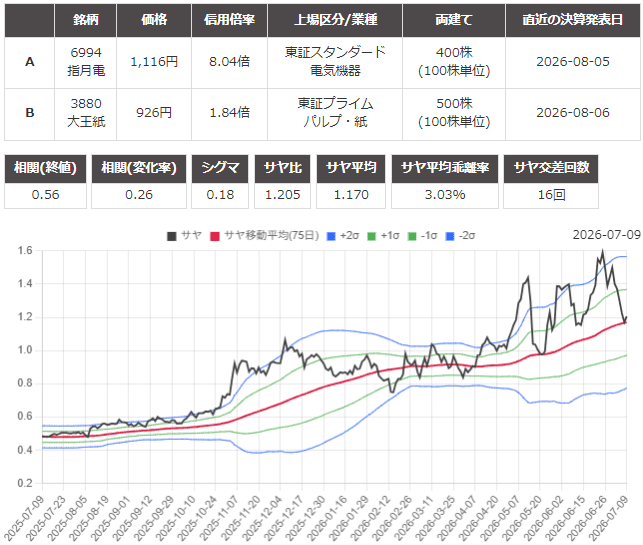Click the 直近の決算発表日 column header
This screenshot has height=545, width=643.
click(573, 20)
